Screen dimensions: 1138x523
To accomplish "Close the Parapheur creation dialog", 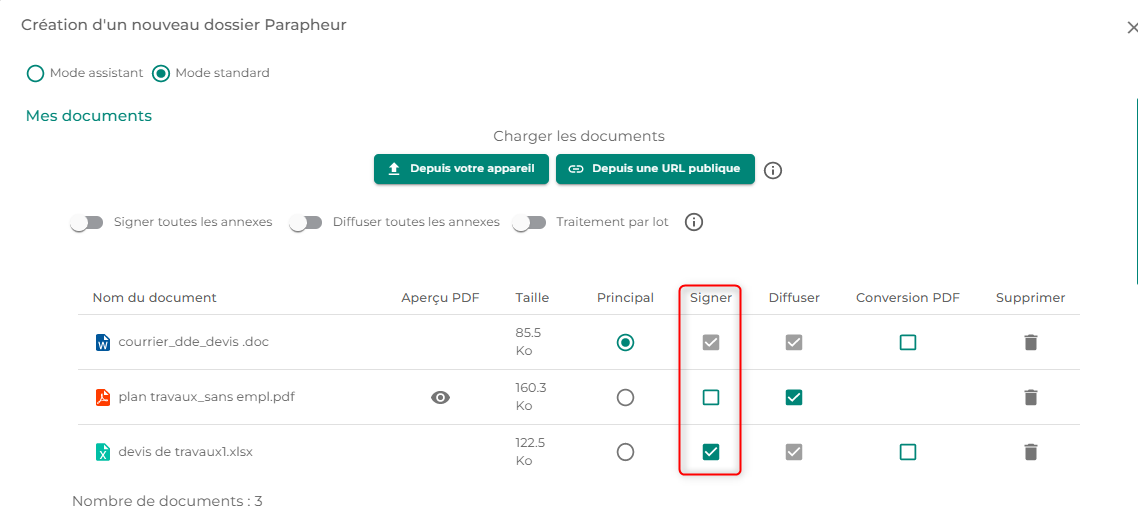I will 1131,28.
